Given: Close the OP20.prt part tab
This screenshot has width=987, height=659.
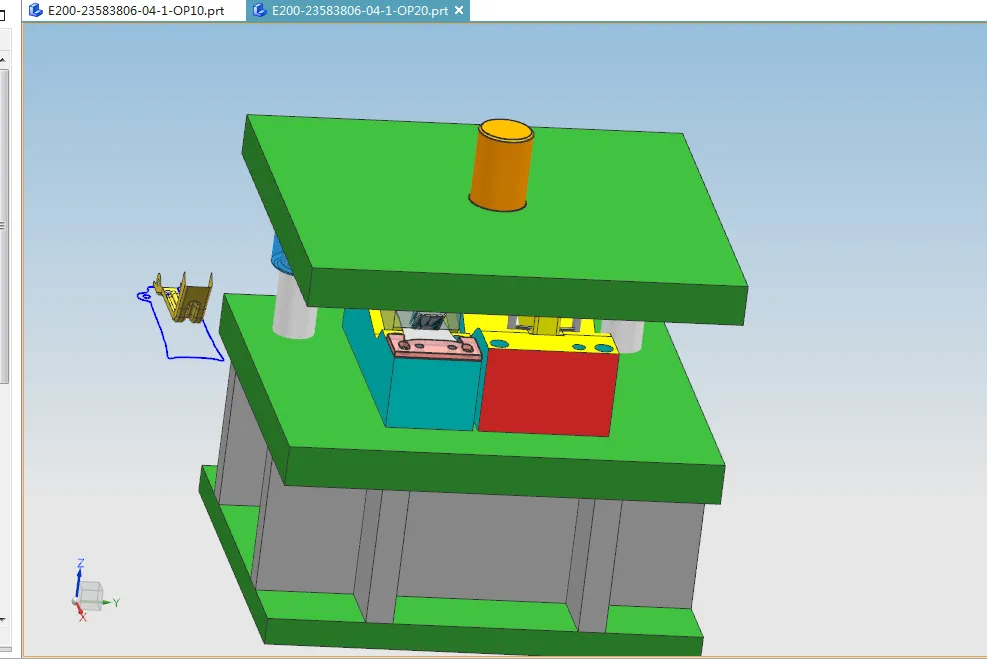Looking at the screenshot, I should point(458,12).
